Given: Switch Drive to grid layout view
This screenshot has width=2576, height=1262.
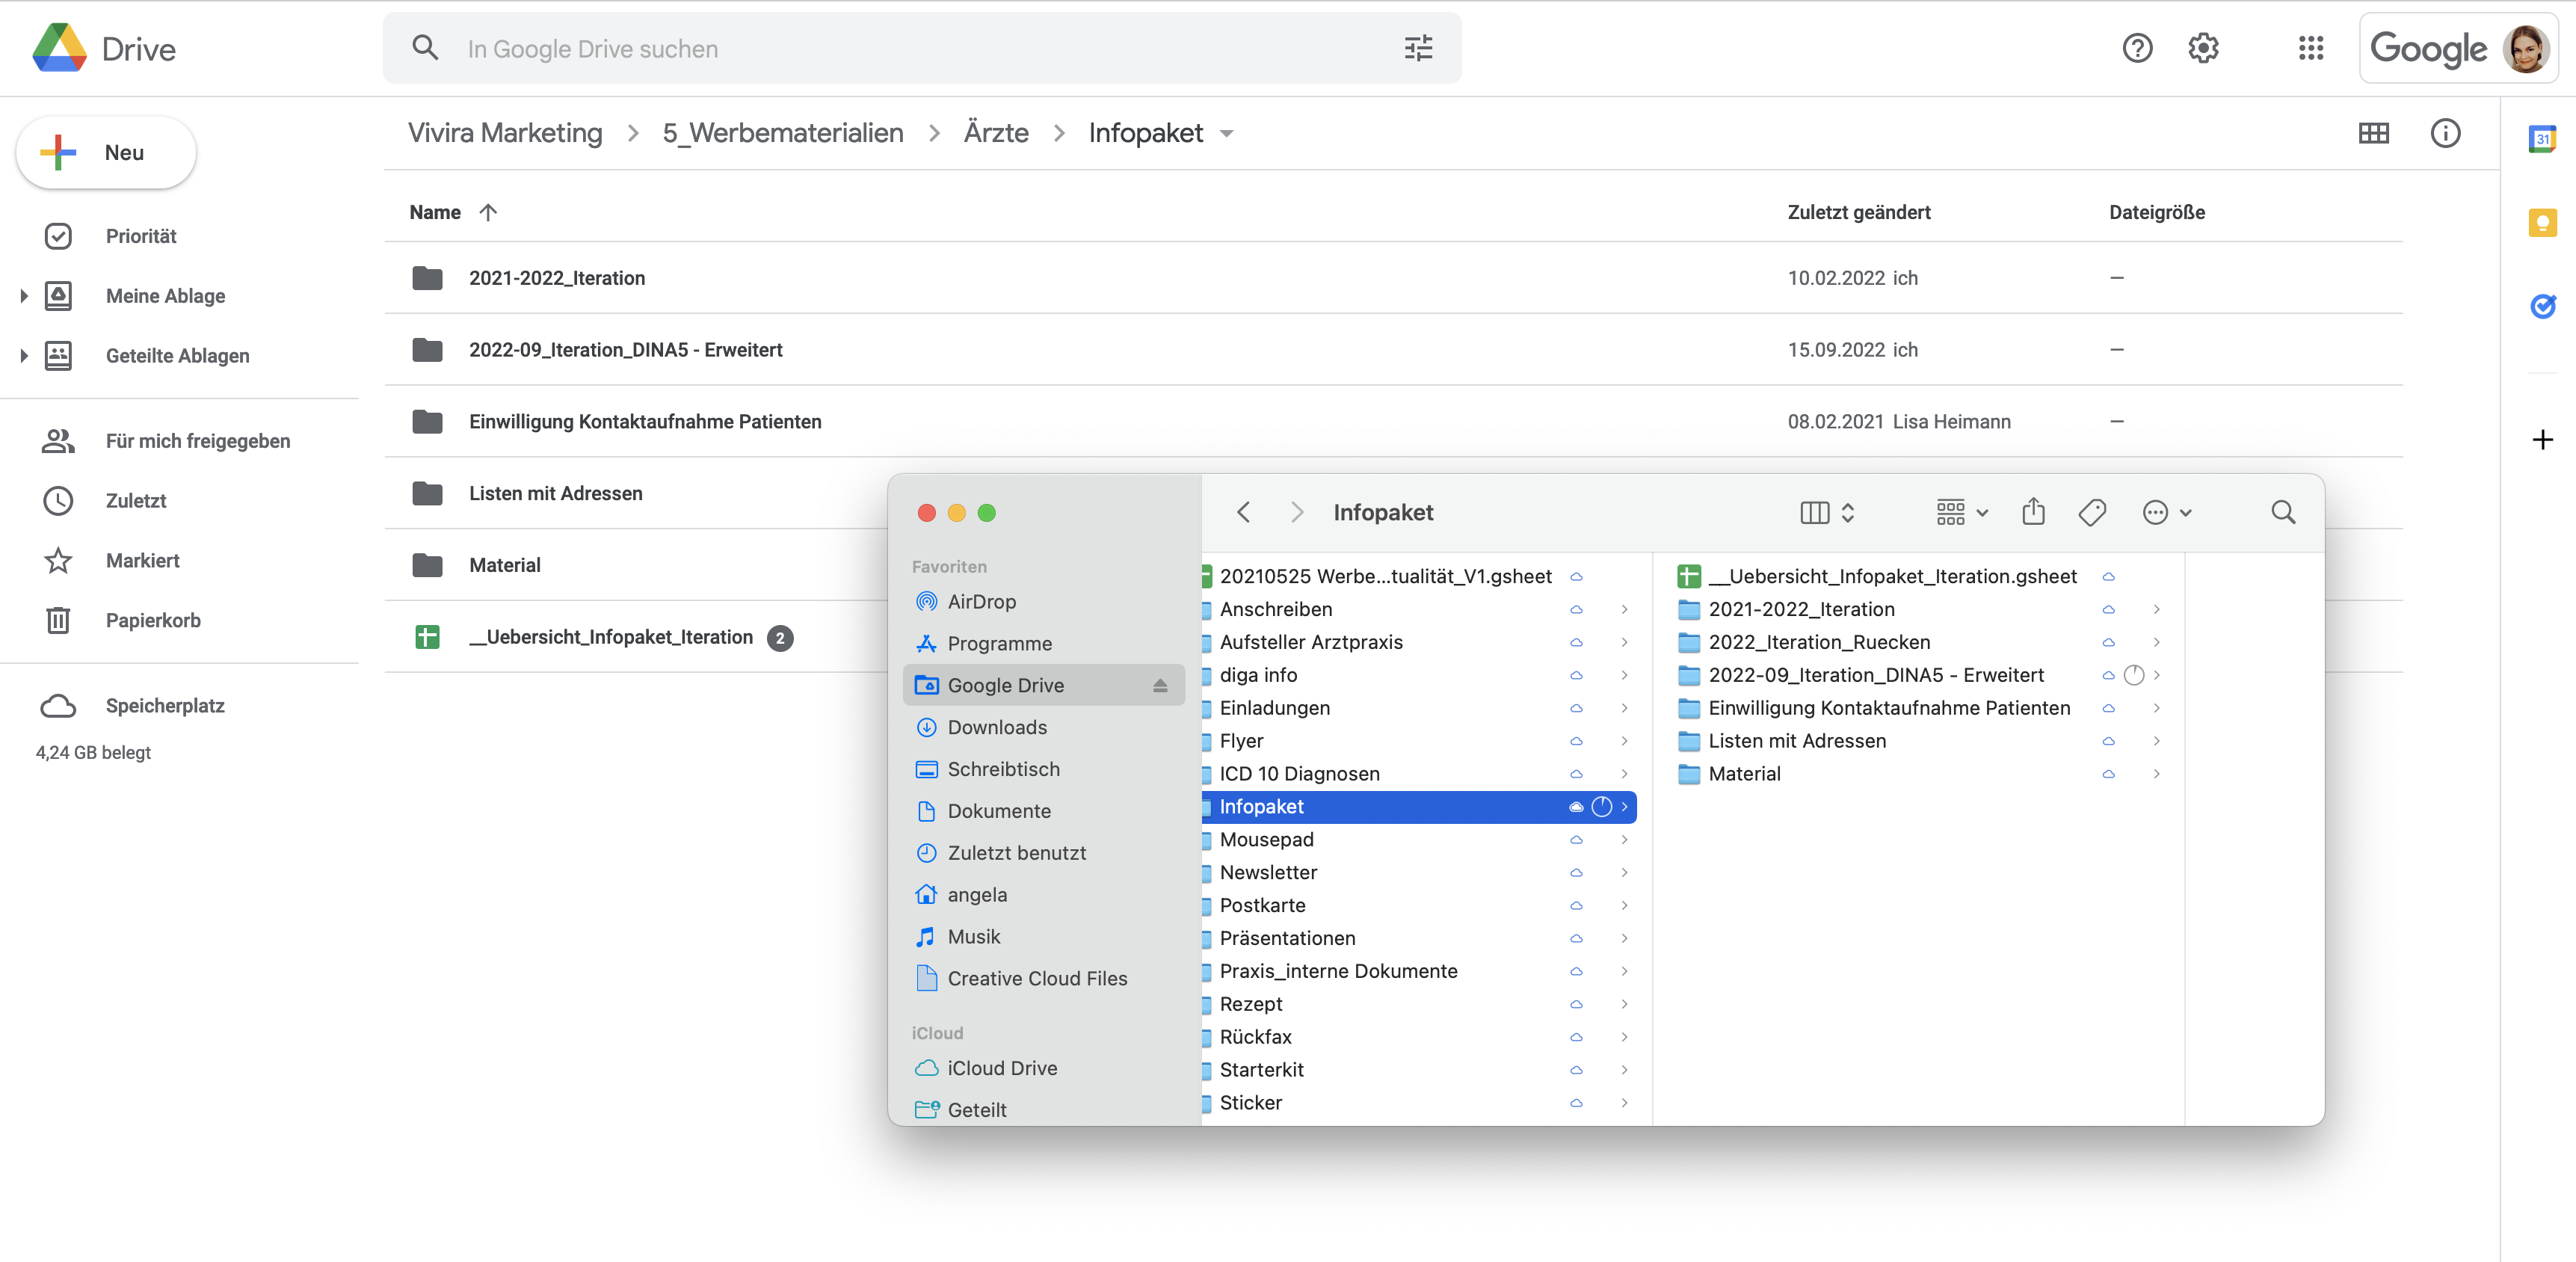Looking at the screenshot, I should [x=2373, y=133].
